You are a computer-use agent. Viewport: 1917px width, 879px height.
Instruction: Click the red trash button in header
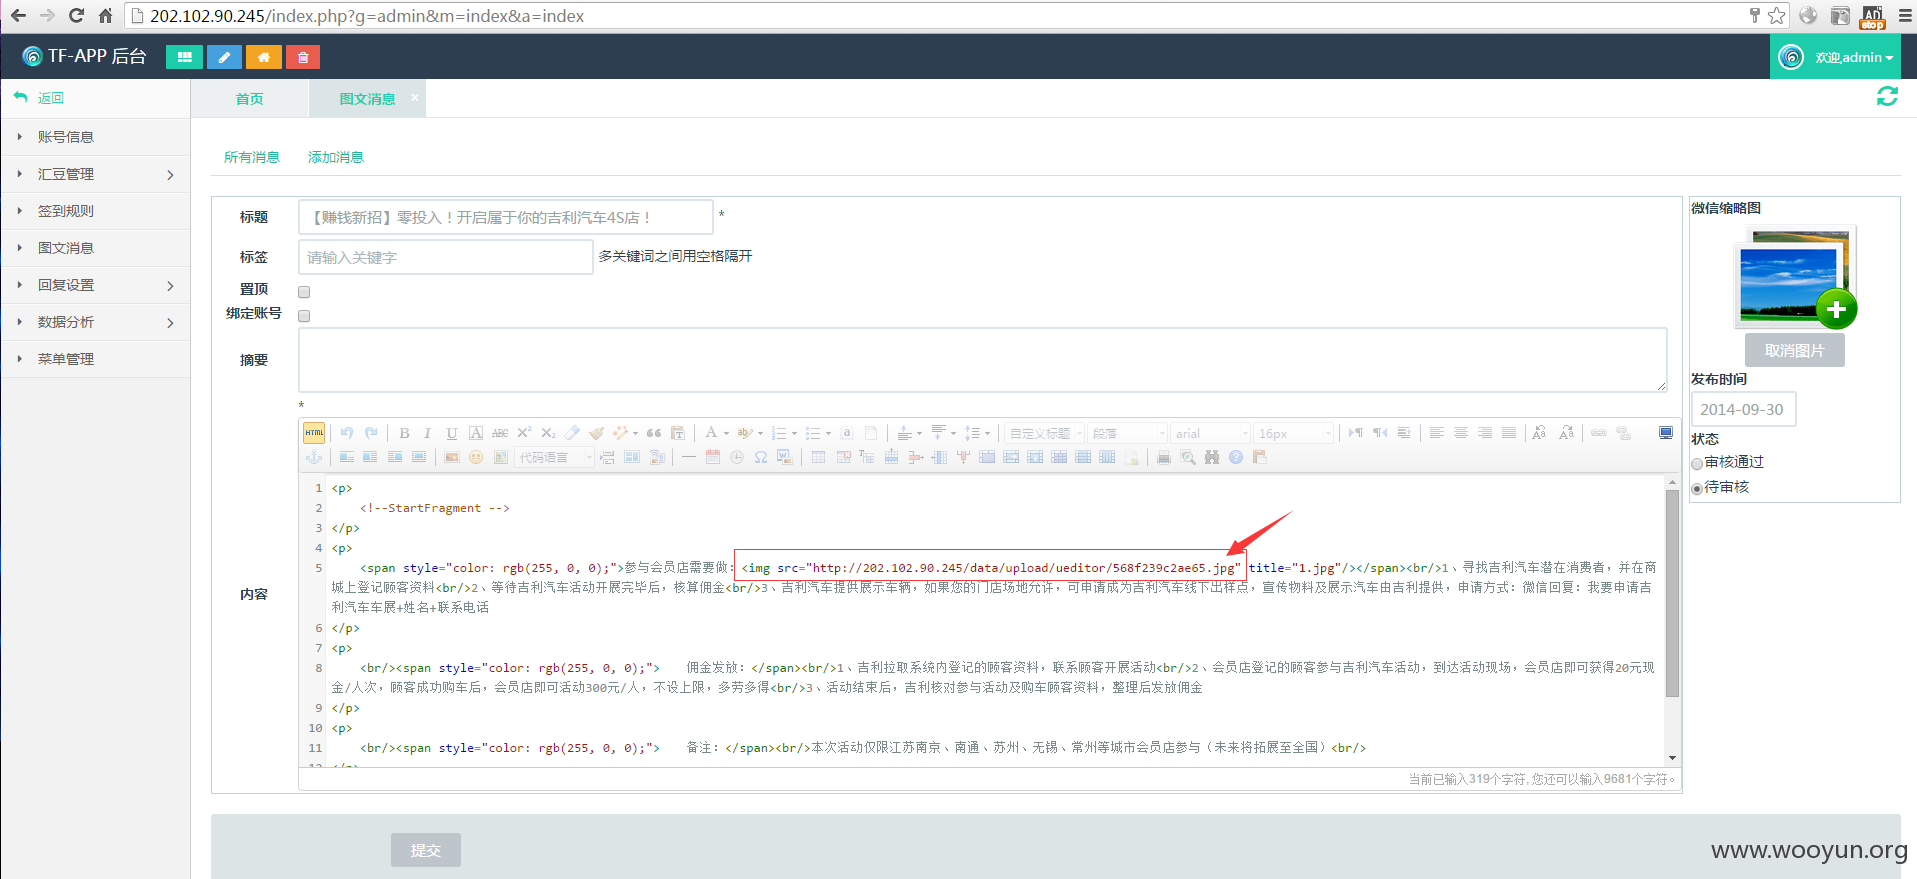303,57
